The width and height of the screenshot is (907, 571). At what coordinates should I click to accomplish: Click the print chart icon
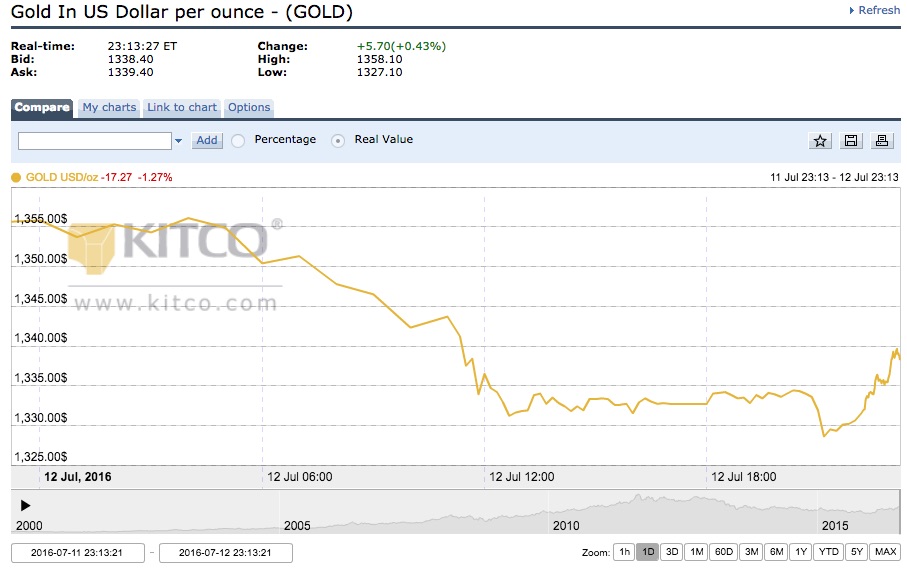click(881, 141)
